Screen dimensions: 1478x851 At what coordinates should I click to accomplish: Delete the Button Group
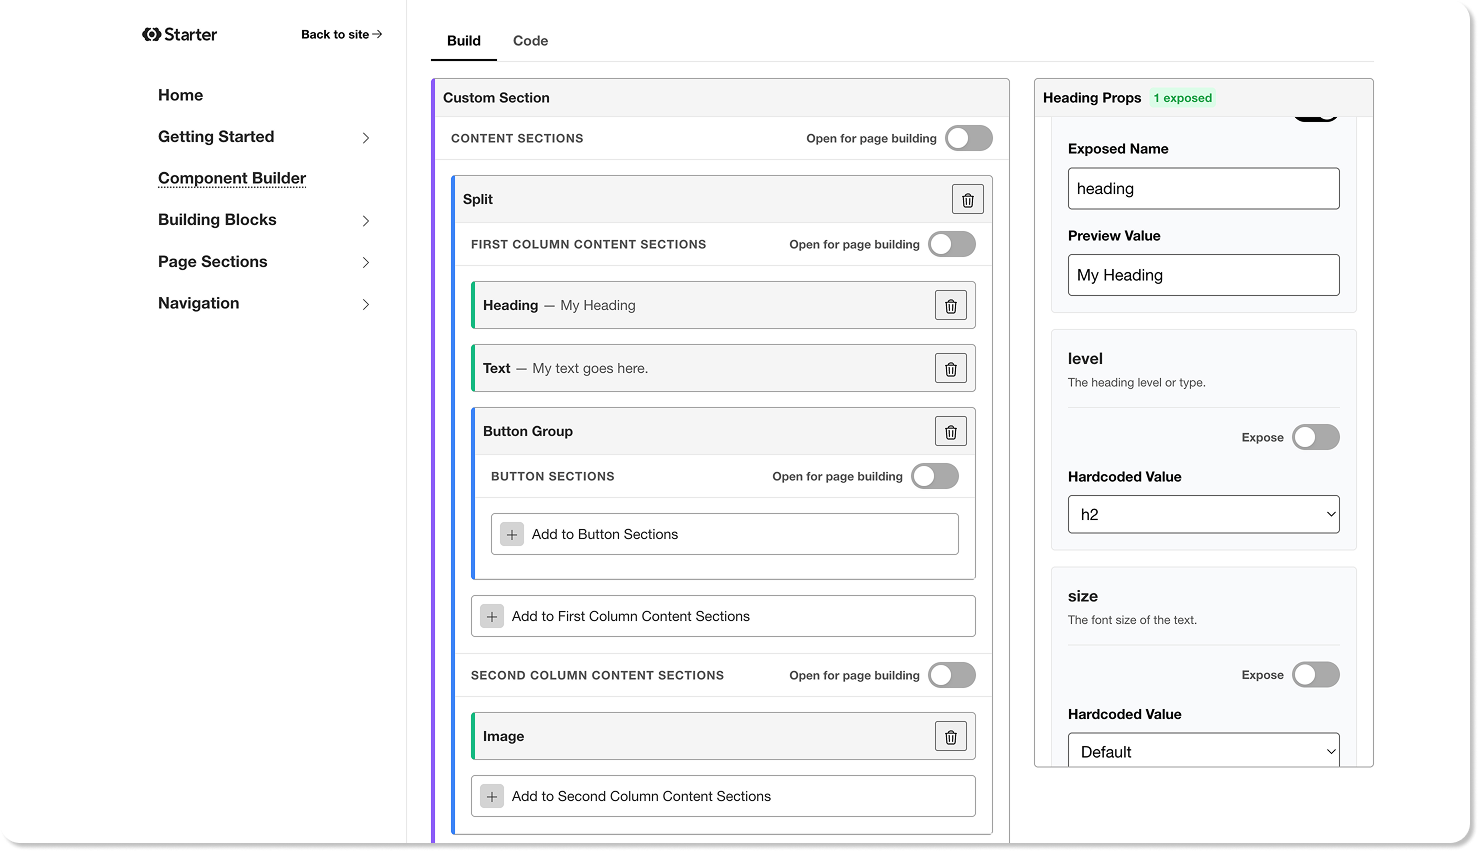[950, 431]
